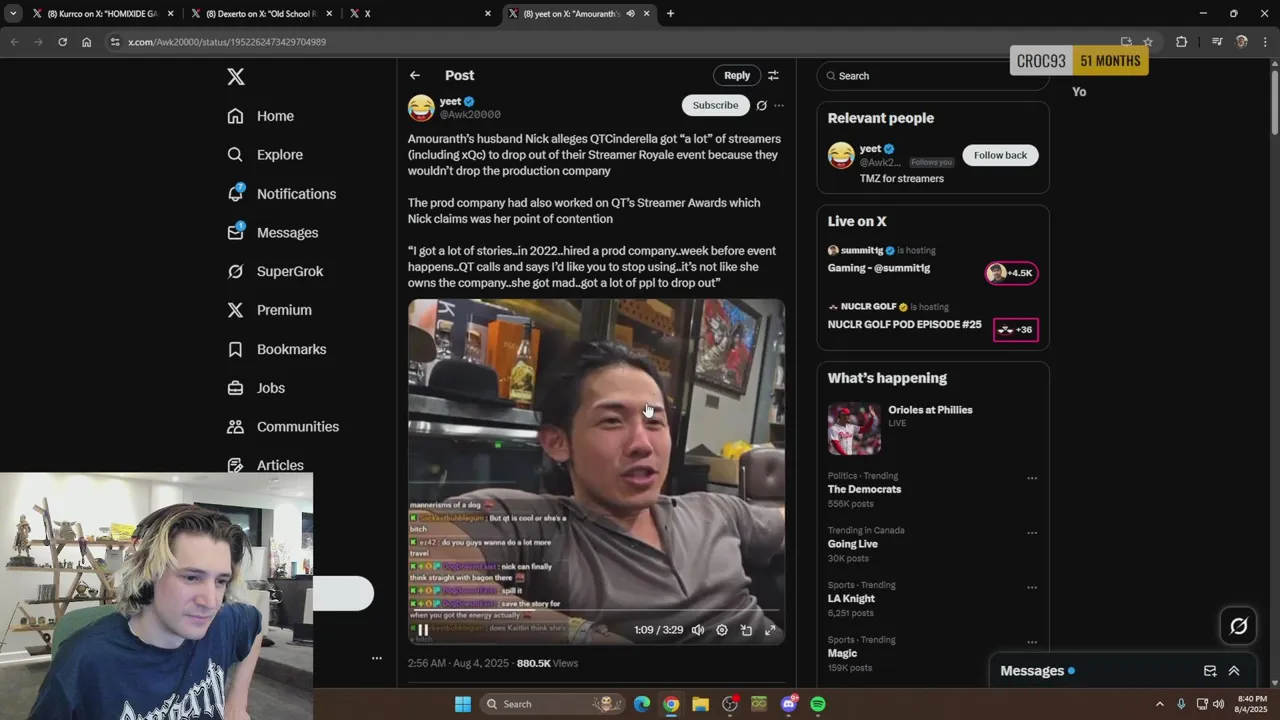Open The Democrats trend
The image size is (1280, 720).
(864, 489)
